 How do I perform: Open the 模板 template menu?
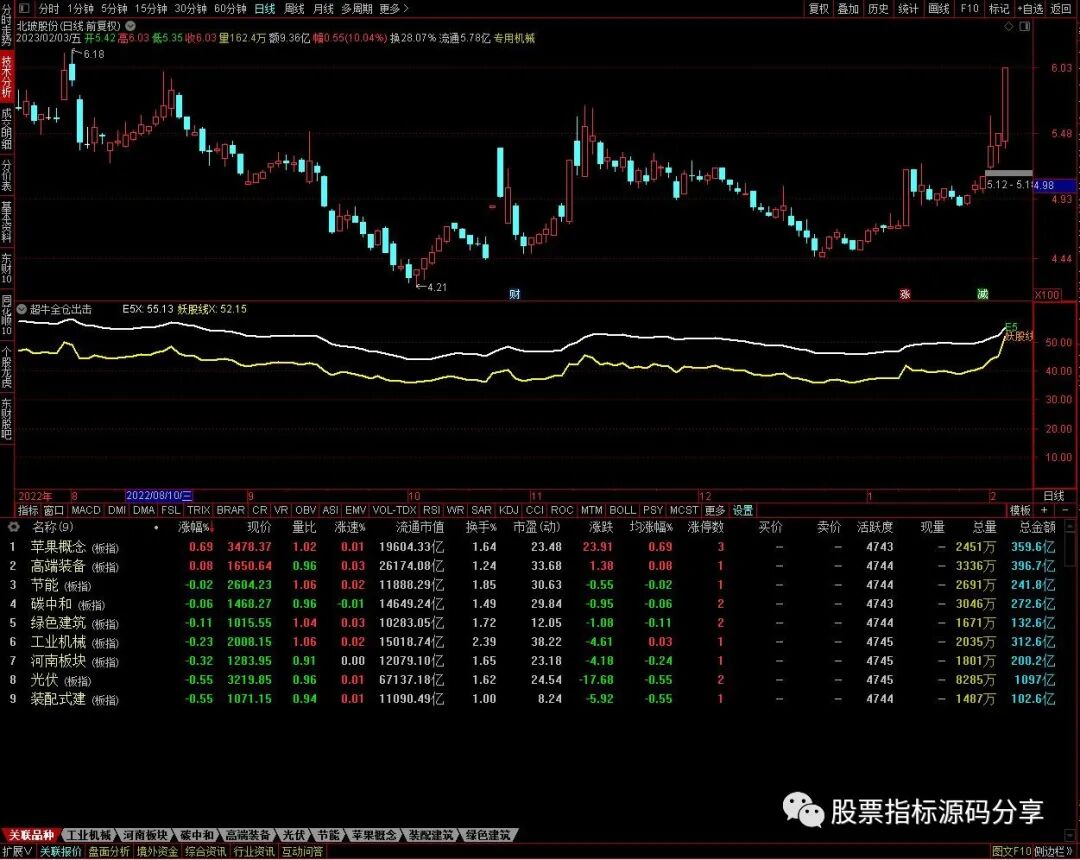[1020, 510]
